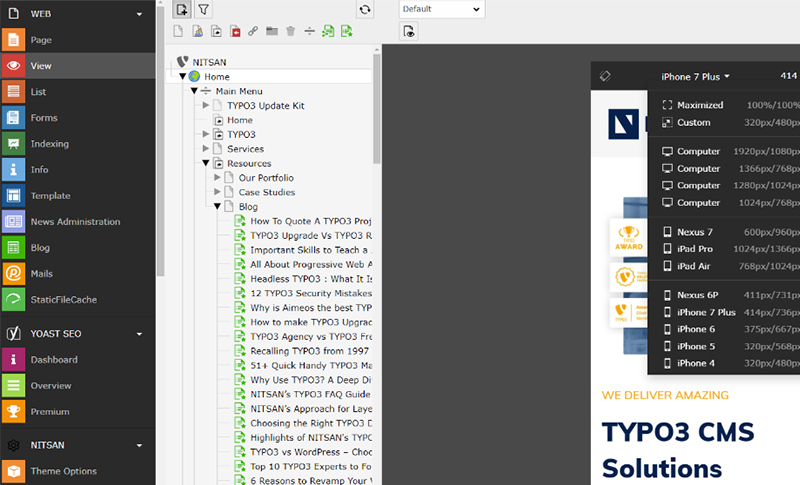This screenshot has height=485, width=800.
Task: Open the Page module
Action: pos(78,40)
